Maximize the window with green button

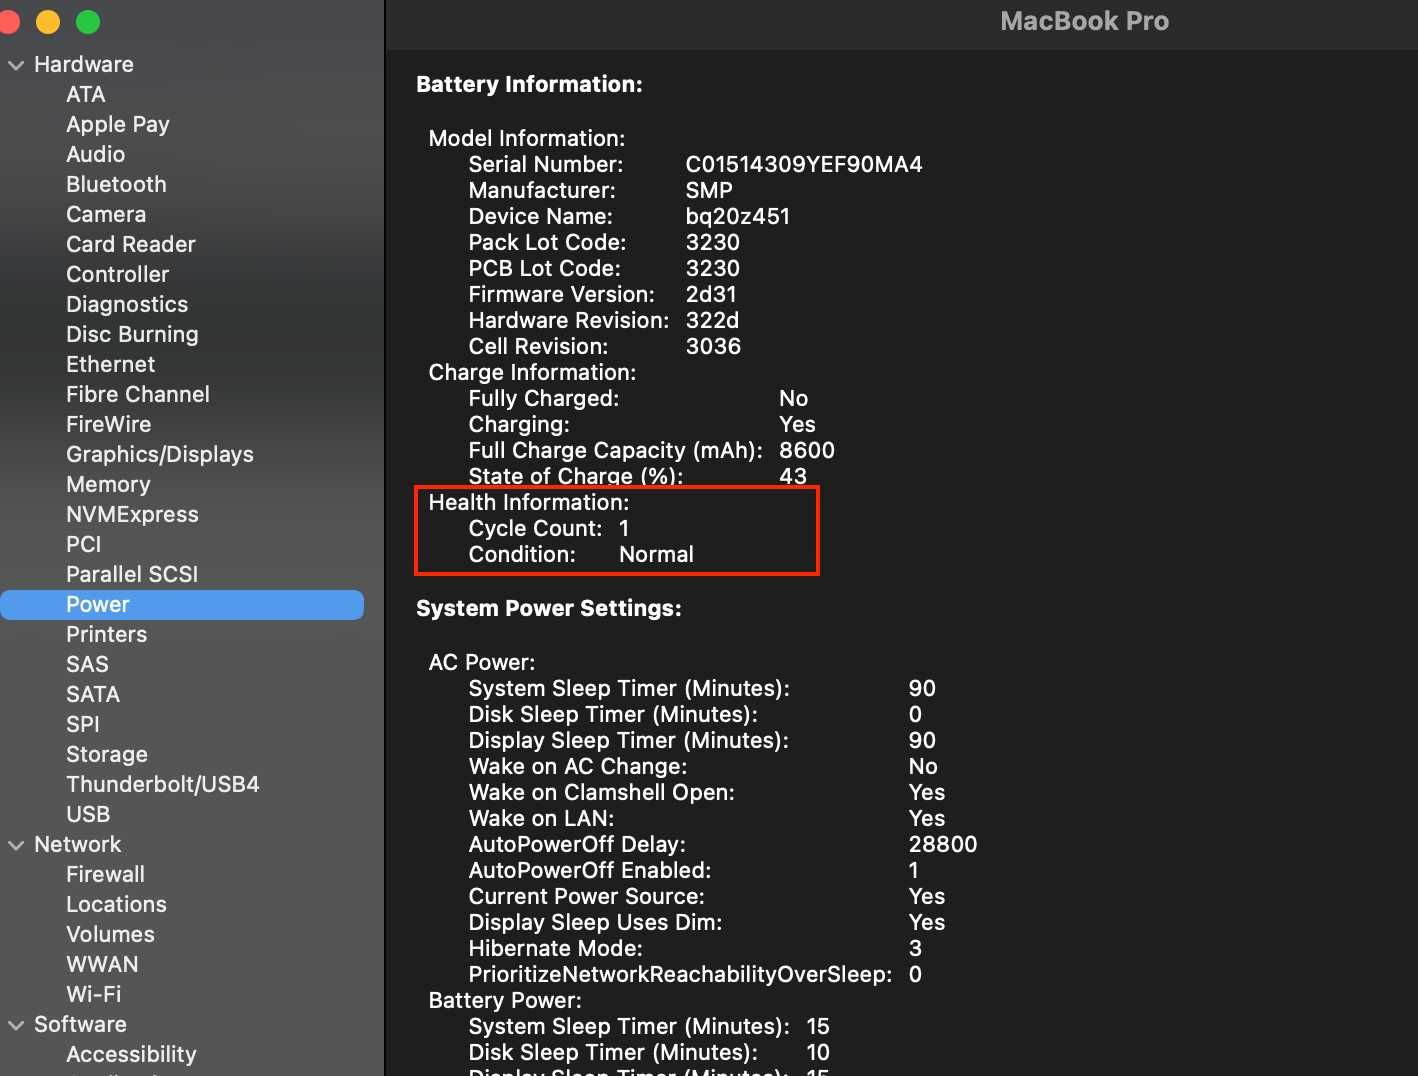pyautogui.click(x=88, y=22)
